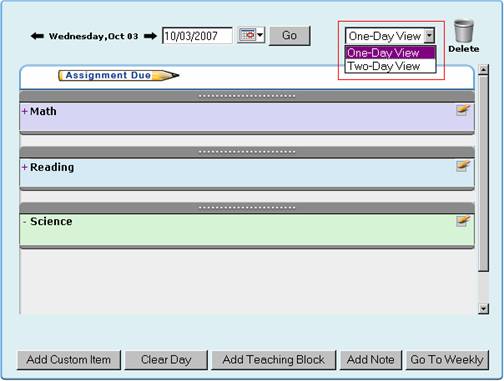Expand the Reading block with plus sign

(x=24, y=167)
